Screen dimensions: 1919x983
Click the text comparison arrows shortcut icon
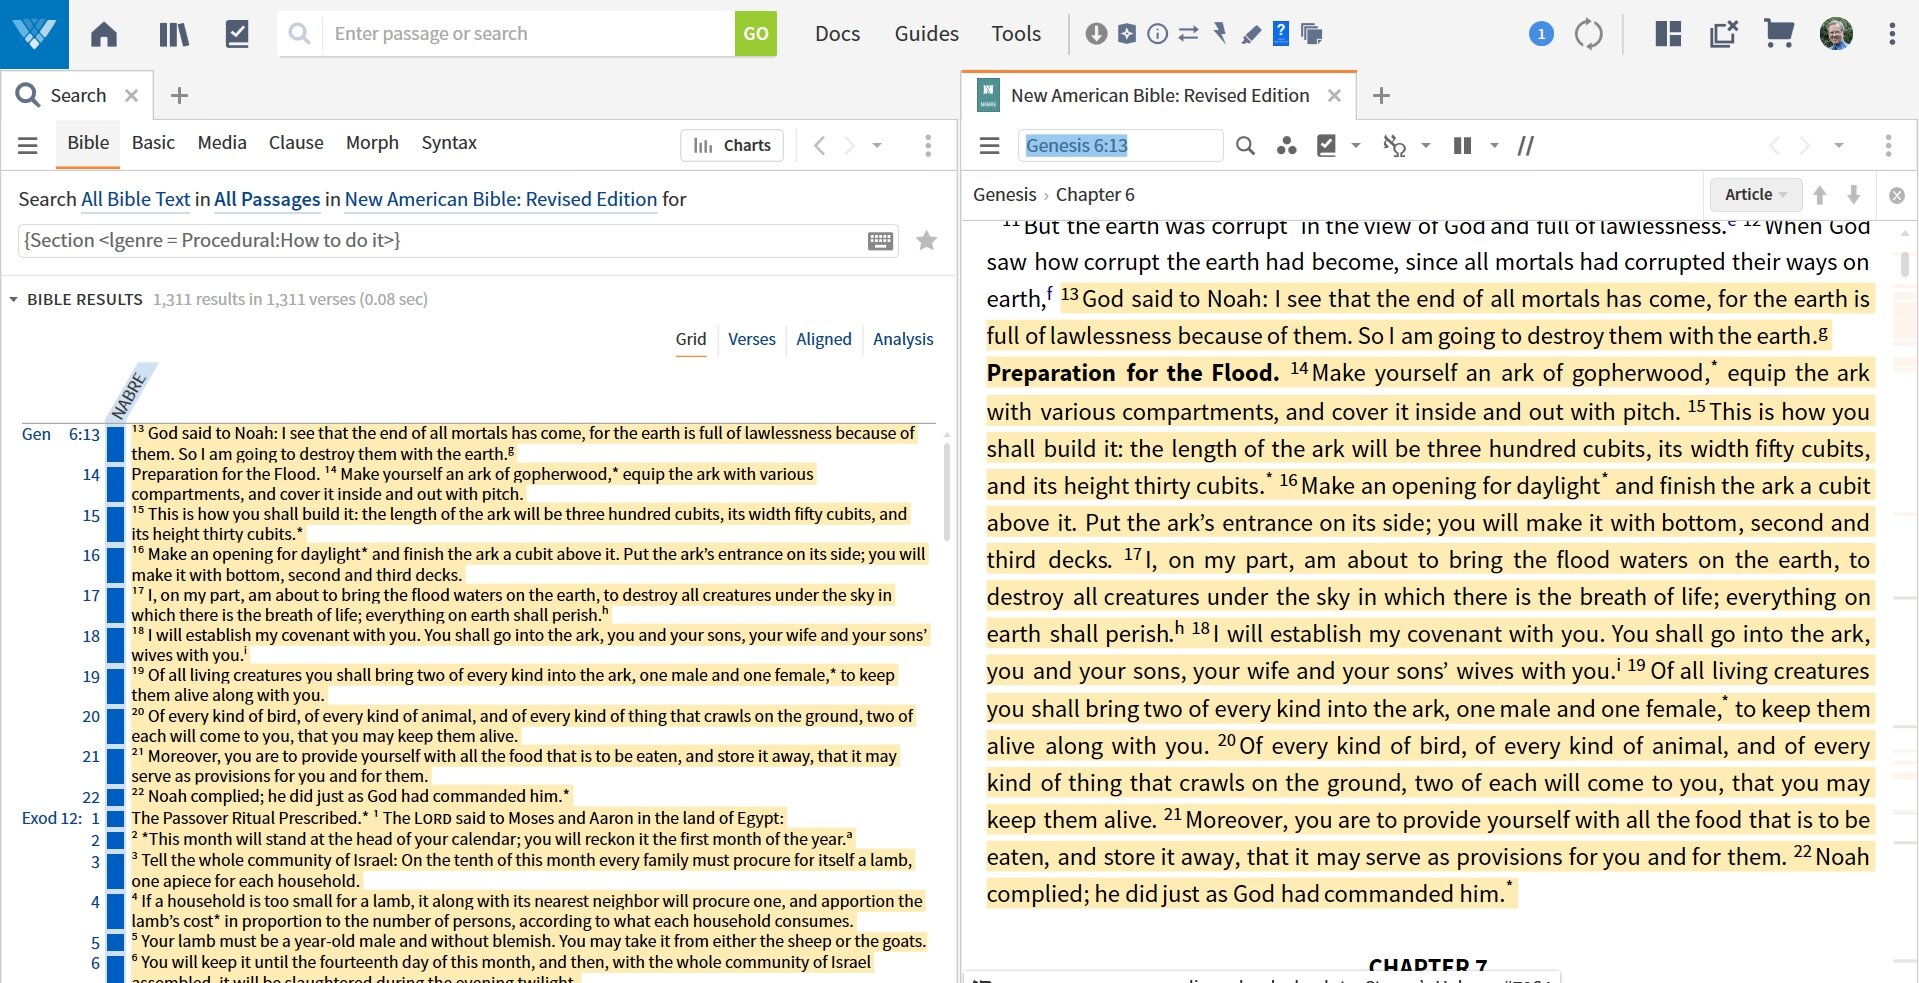point(1188,34)
